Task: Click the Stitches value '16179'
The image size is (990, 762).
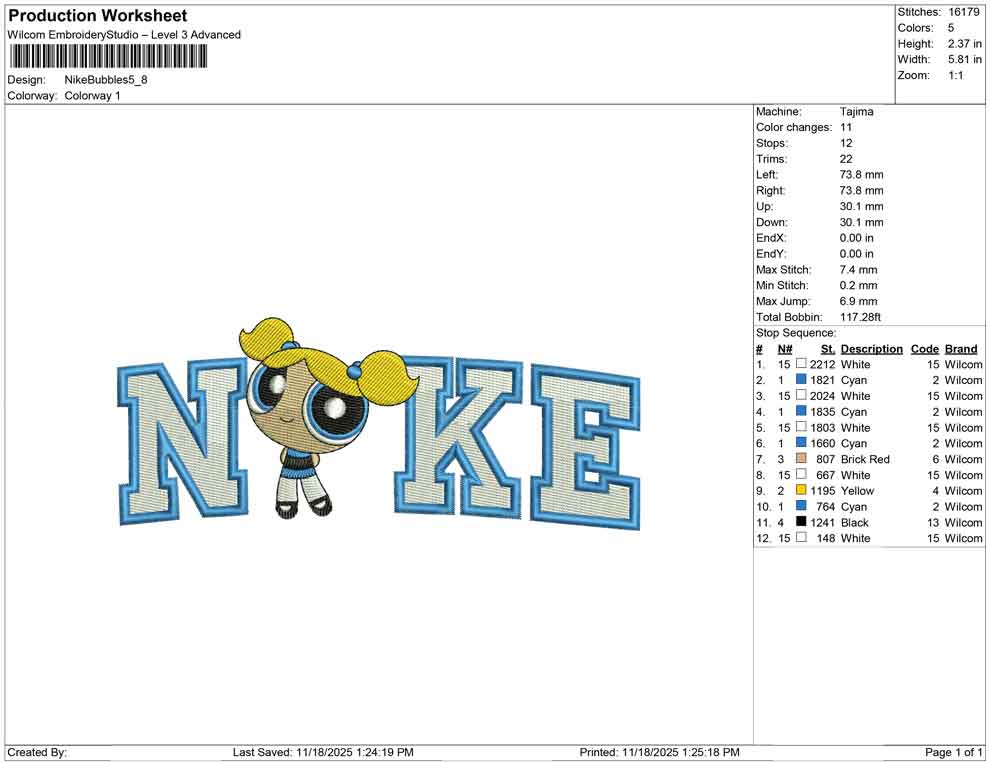Action: click(x=964, y=12)
